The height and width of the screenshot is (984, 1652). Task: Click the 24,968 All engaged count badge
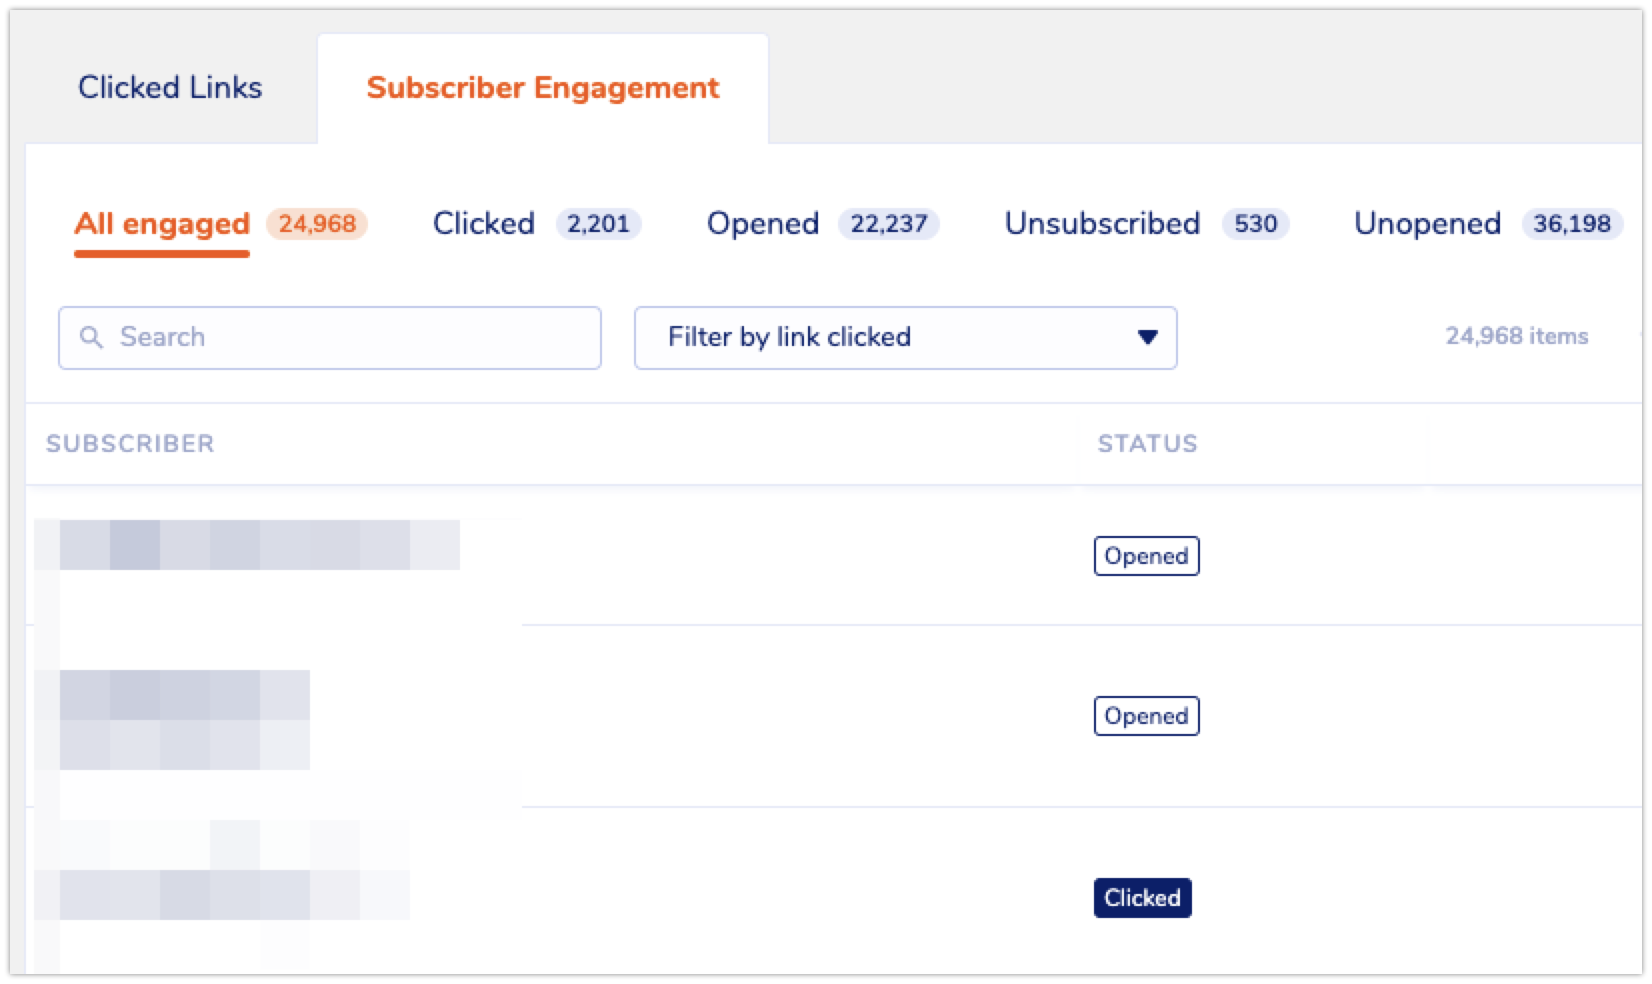tap(317, 224)
